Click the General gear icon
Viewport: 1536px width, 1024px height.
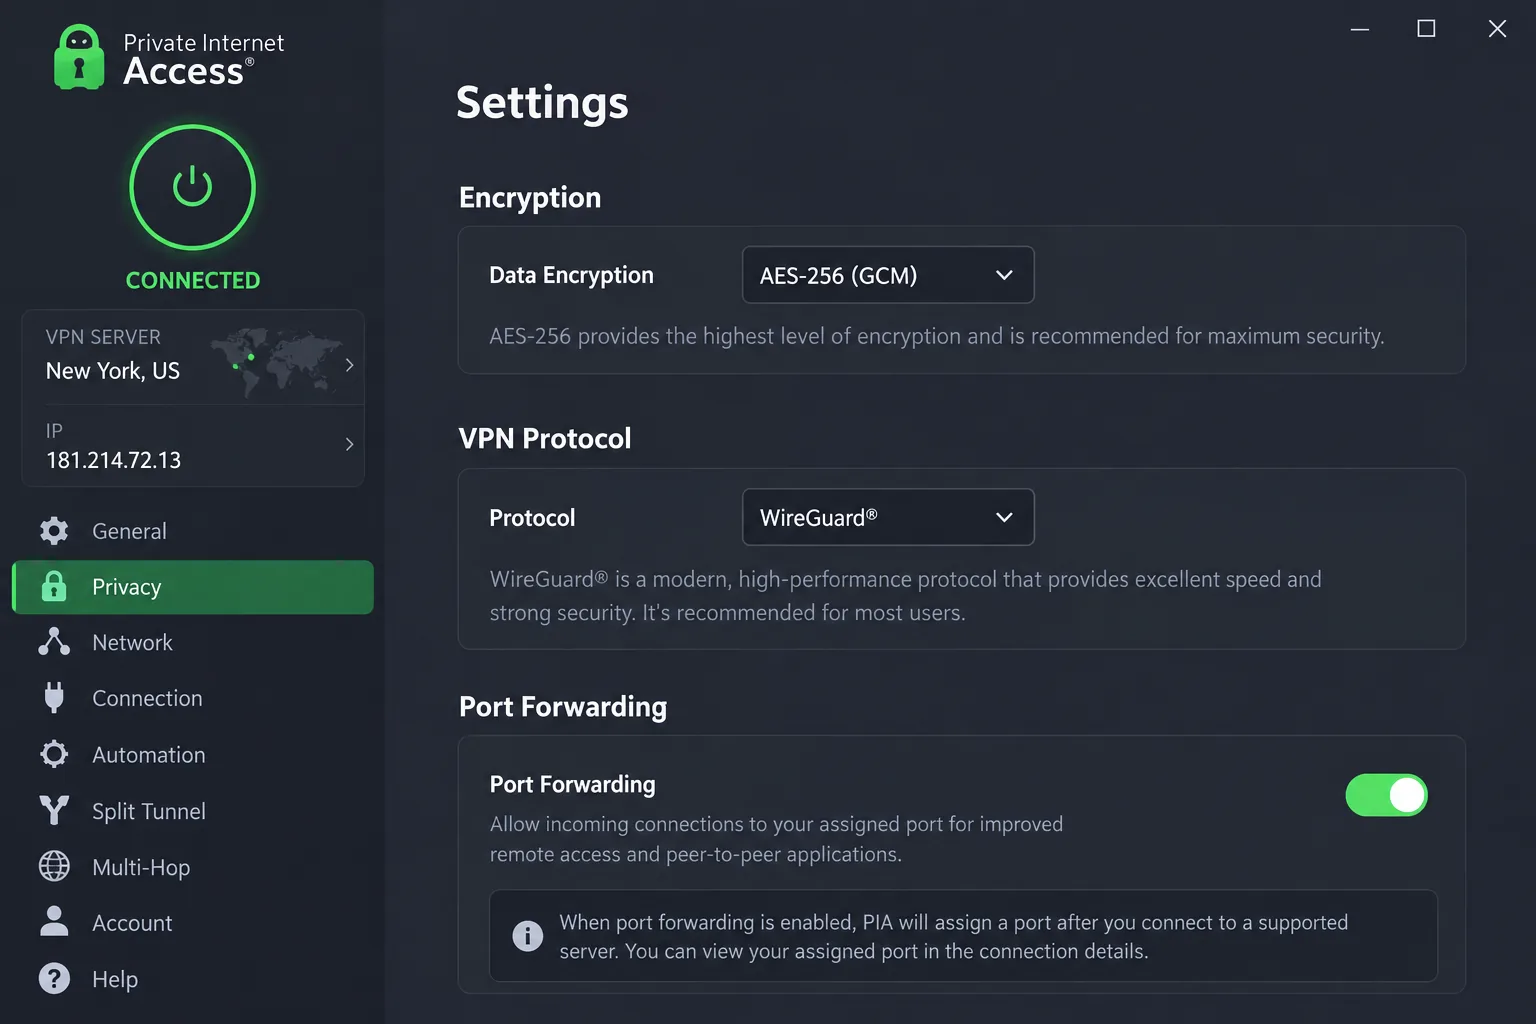click(54, 531)
